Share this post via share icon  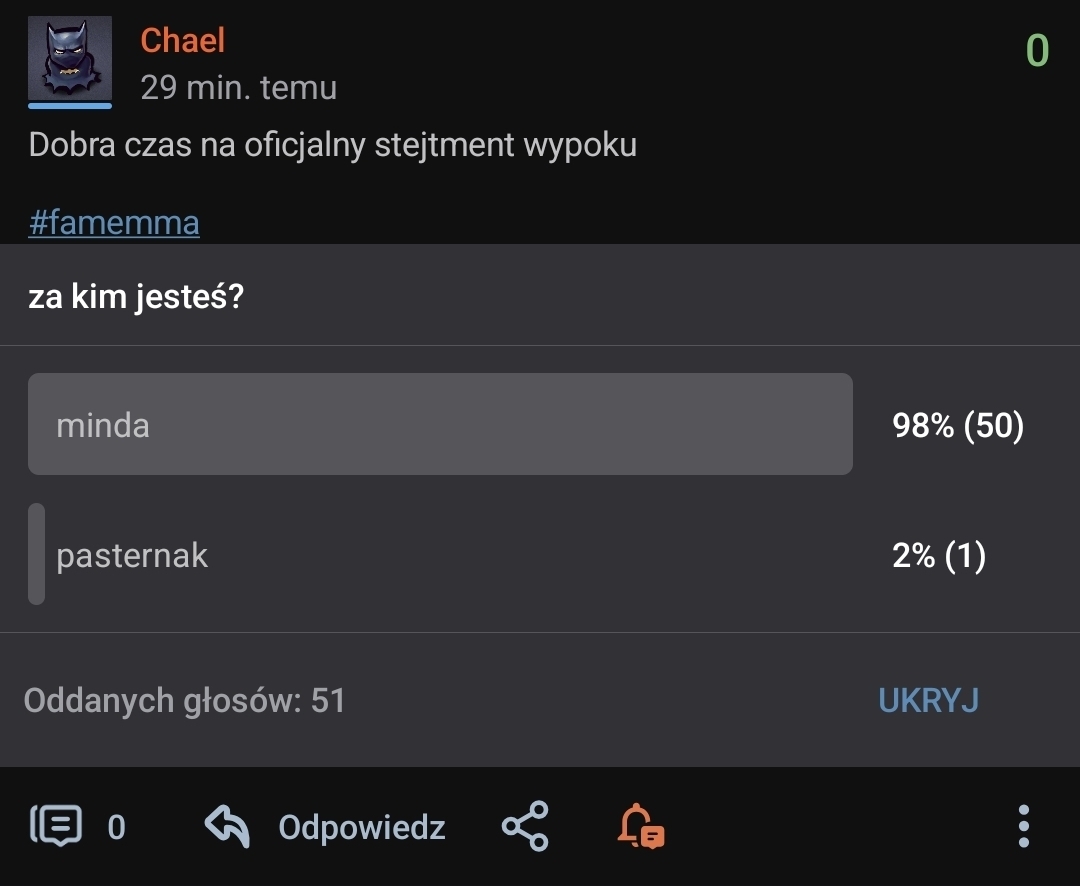(525, 826)
